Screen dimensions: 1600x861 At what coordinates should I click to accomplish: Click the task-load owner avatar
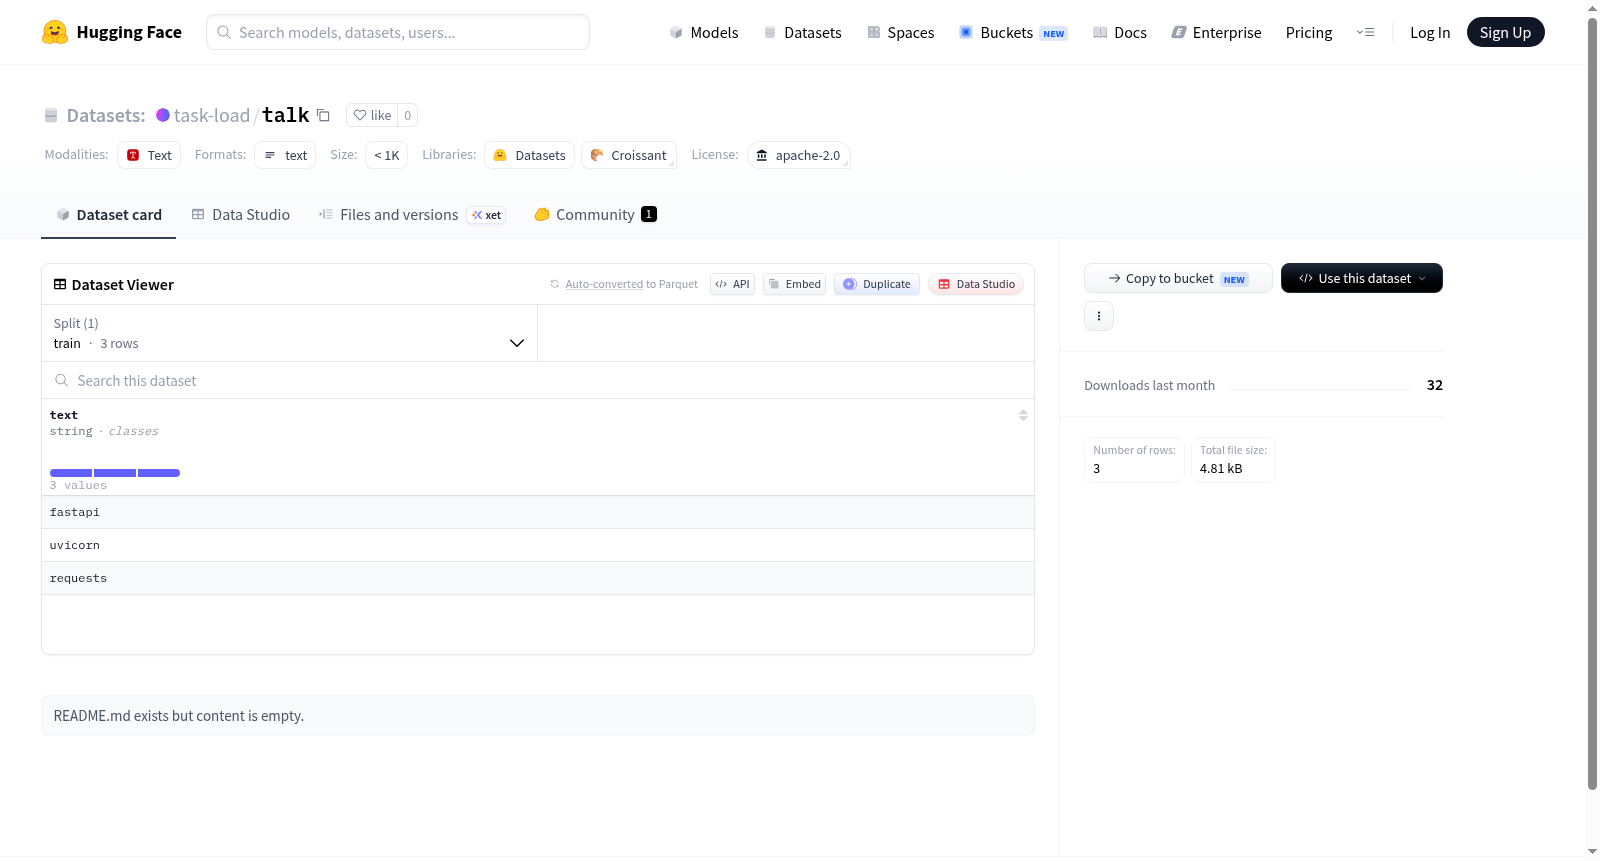pos(163,115)
